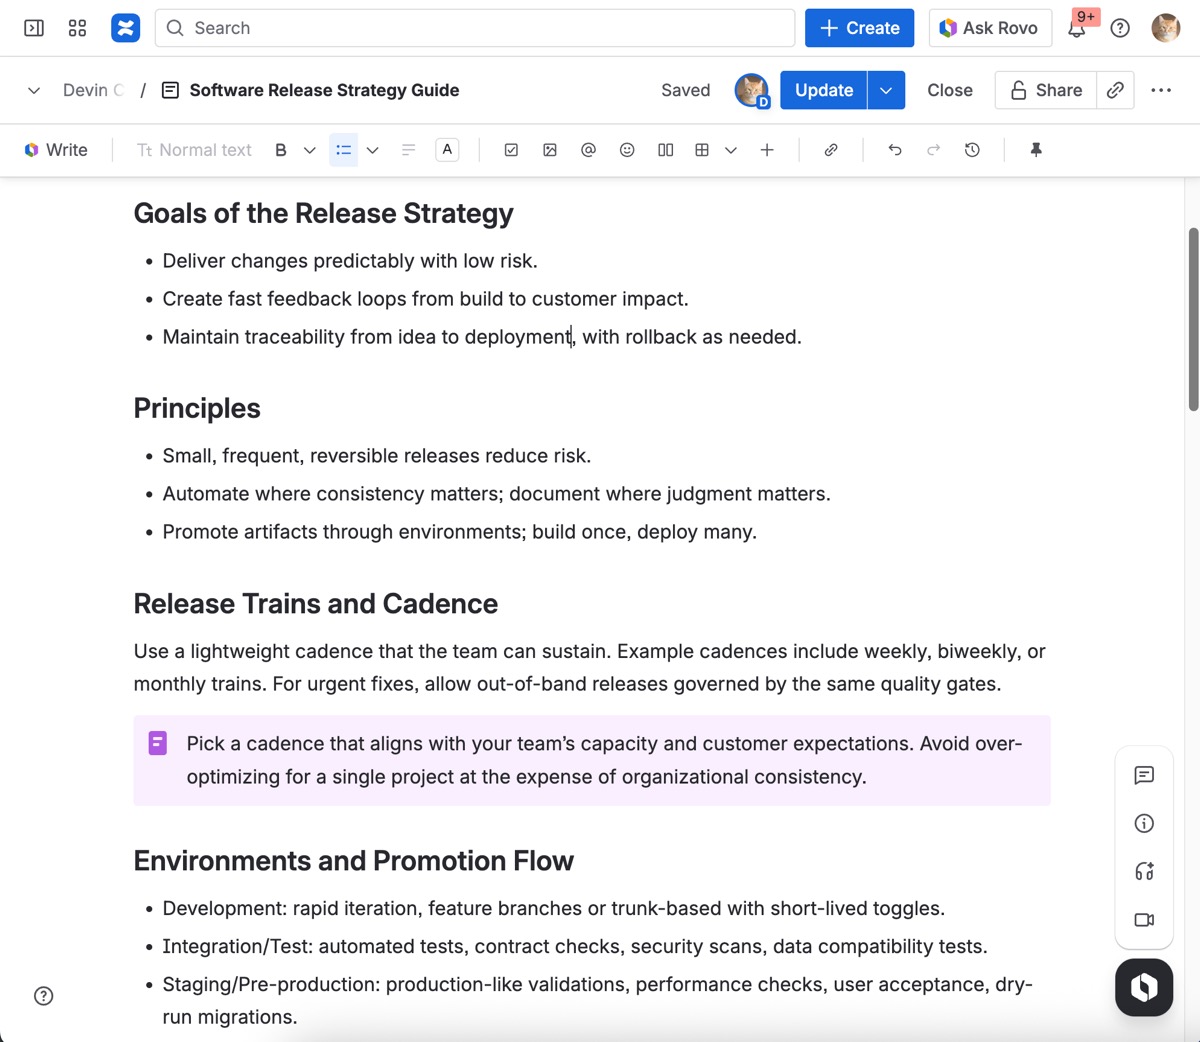Insert an image into the page
The width and height of the screenshot is (1200, 1042).
[550, 149]
